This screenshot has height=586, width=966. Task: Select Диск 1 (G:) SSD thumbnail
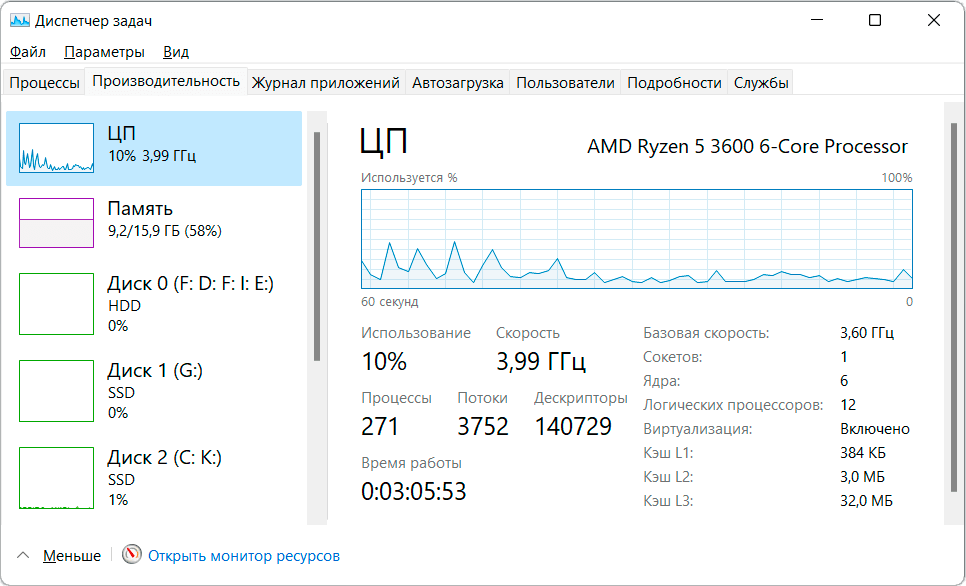click(56, 391)
